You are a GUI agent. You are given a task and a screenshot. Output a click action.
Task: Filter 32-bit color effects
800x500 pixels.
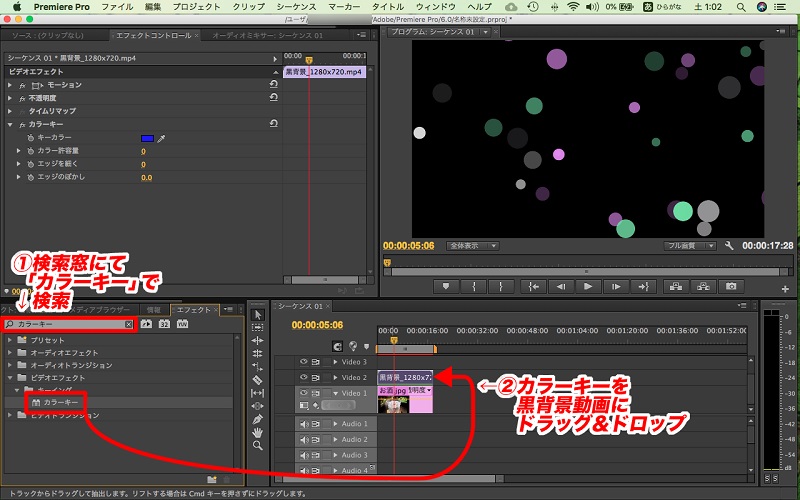[164, 324]
